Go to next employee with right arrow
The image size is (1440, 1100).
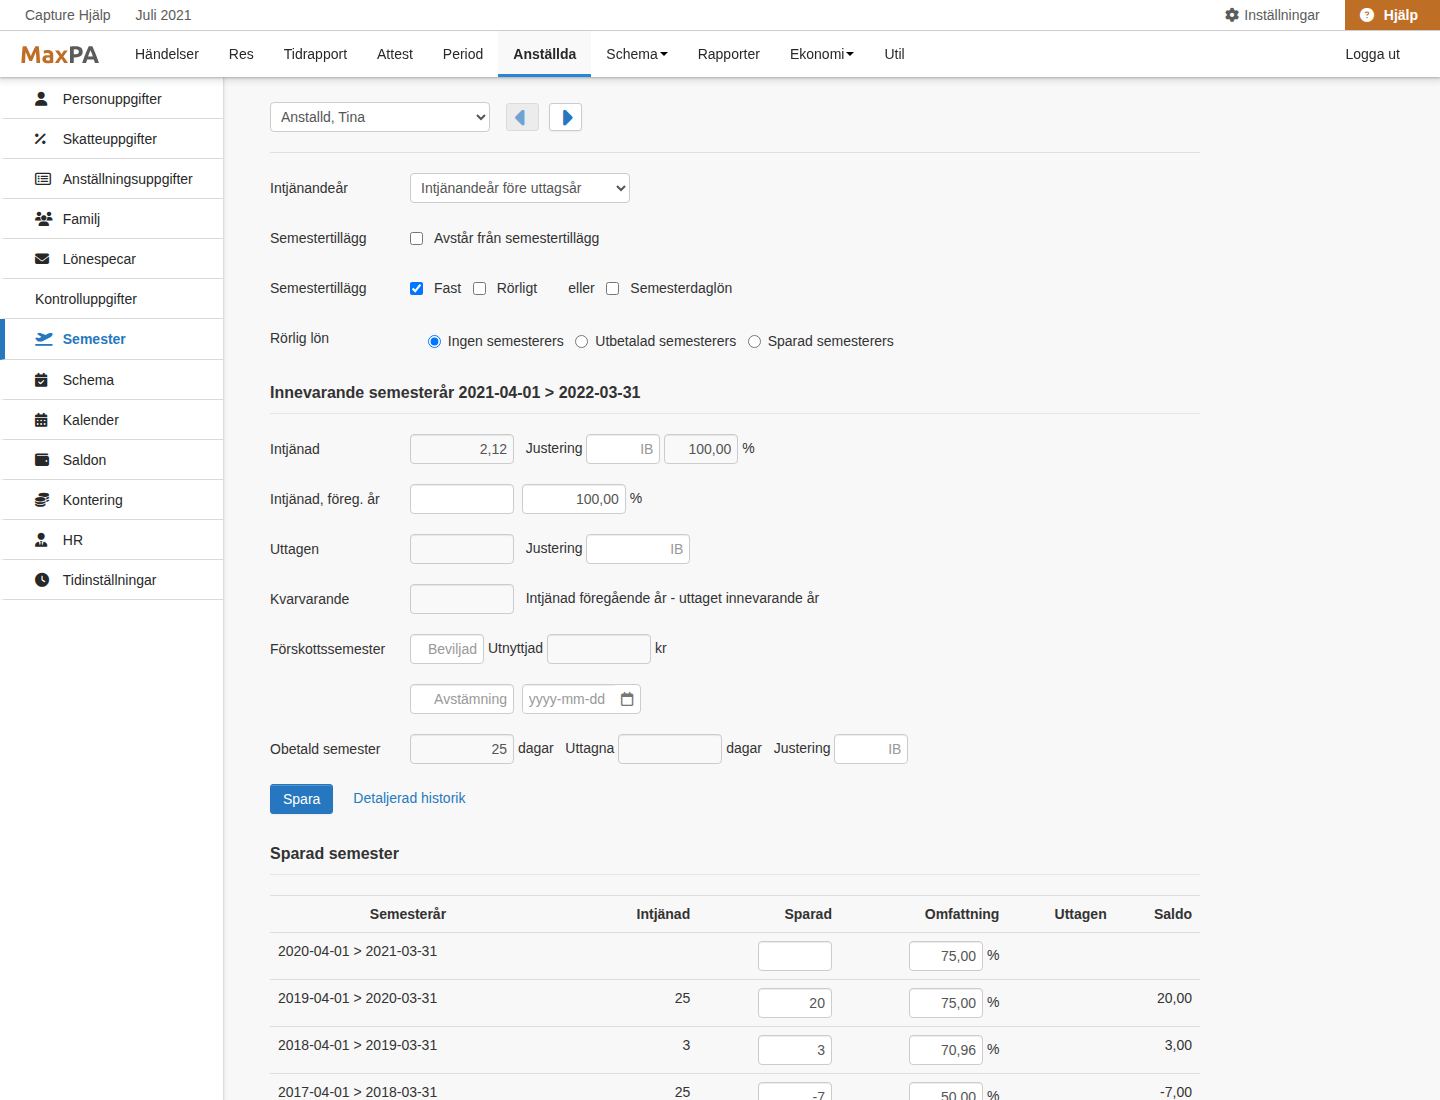click(x=566, y=117)
